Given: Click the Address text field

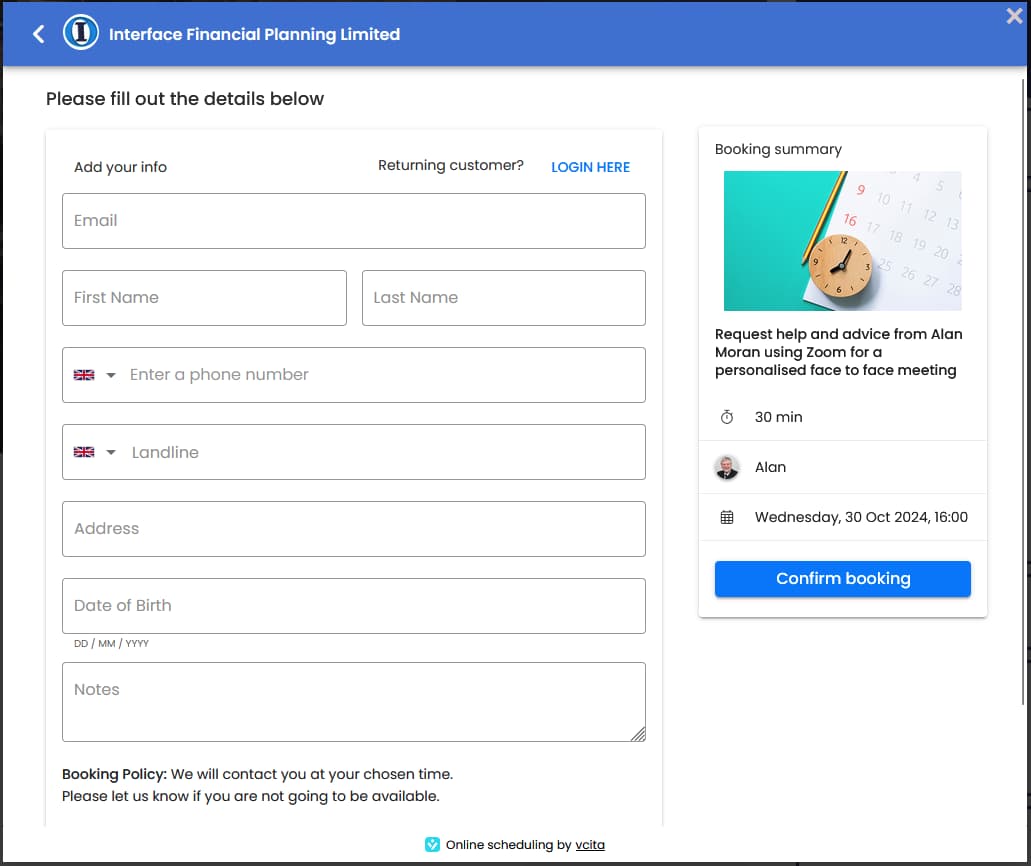Looking at the screenshot, I should [353, 529].
